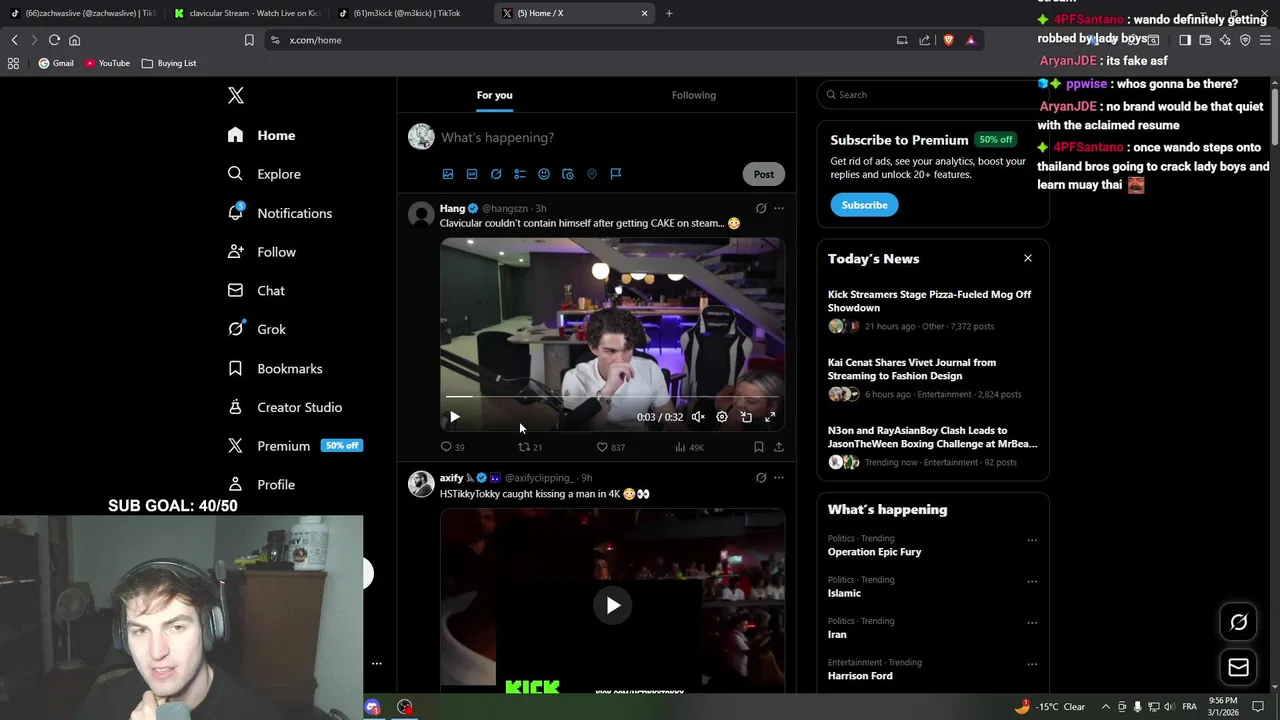
Task: Open Notifications page
Action: pos(280,213)
